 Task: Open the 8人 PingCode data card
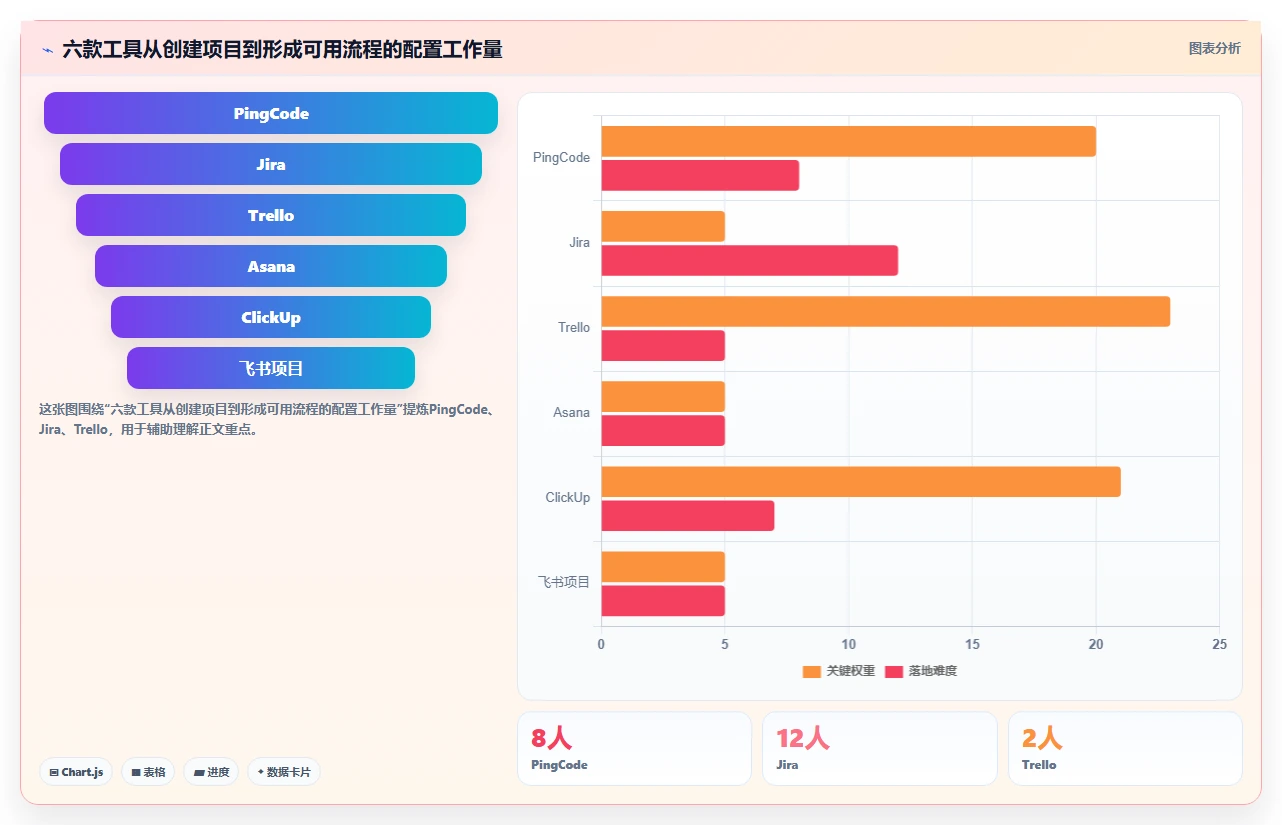tap(634, 748)
